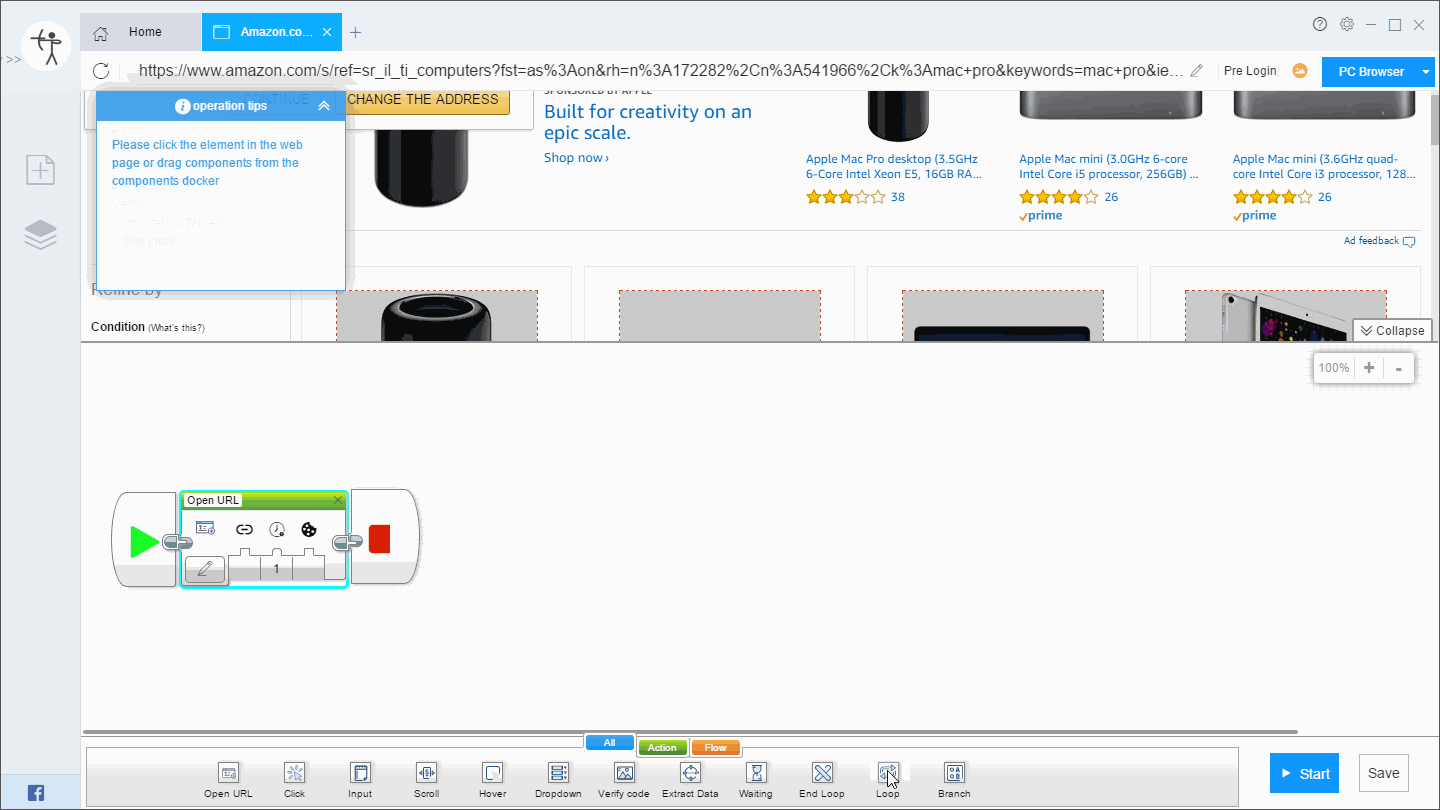
Task: Select the Open URL component icon
Action: [229, 773]
